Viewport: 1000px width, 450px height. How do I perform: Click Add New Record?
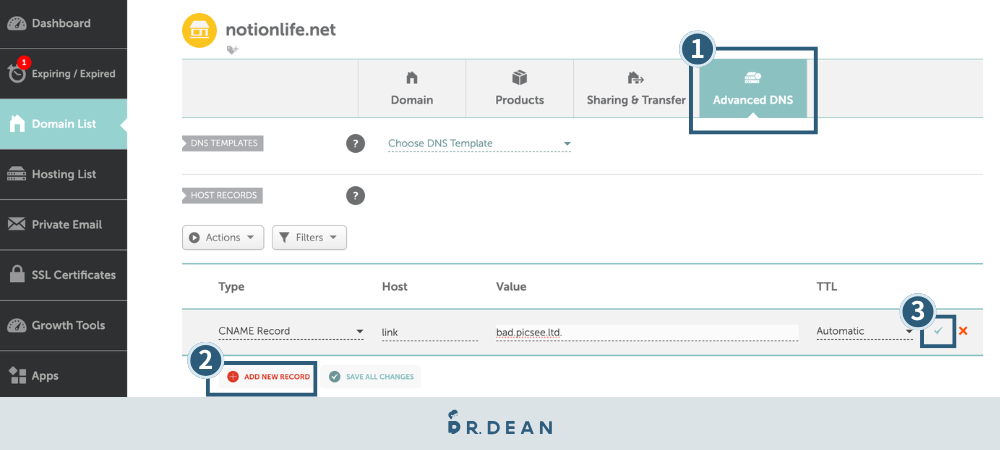(268, 377)
